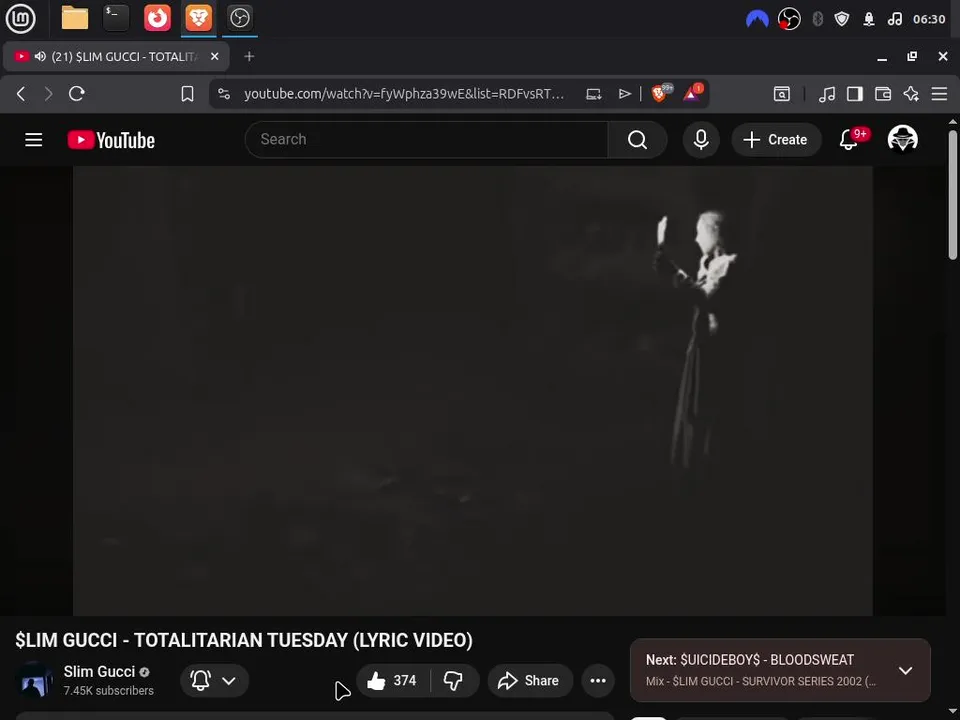The width and height of the screenshot is (960, 720).
Task: Open the account avatar menu
Action: coord(902,139)
